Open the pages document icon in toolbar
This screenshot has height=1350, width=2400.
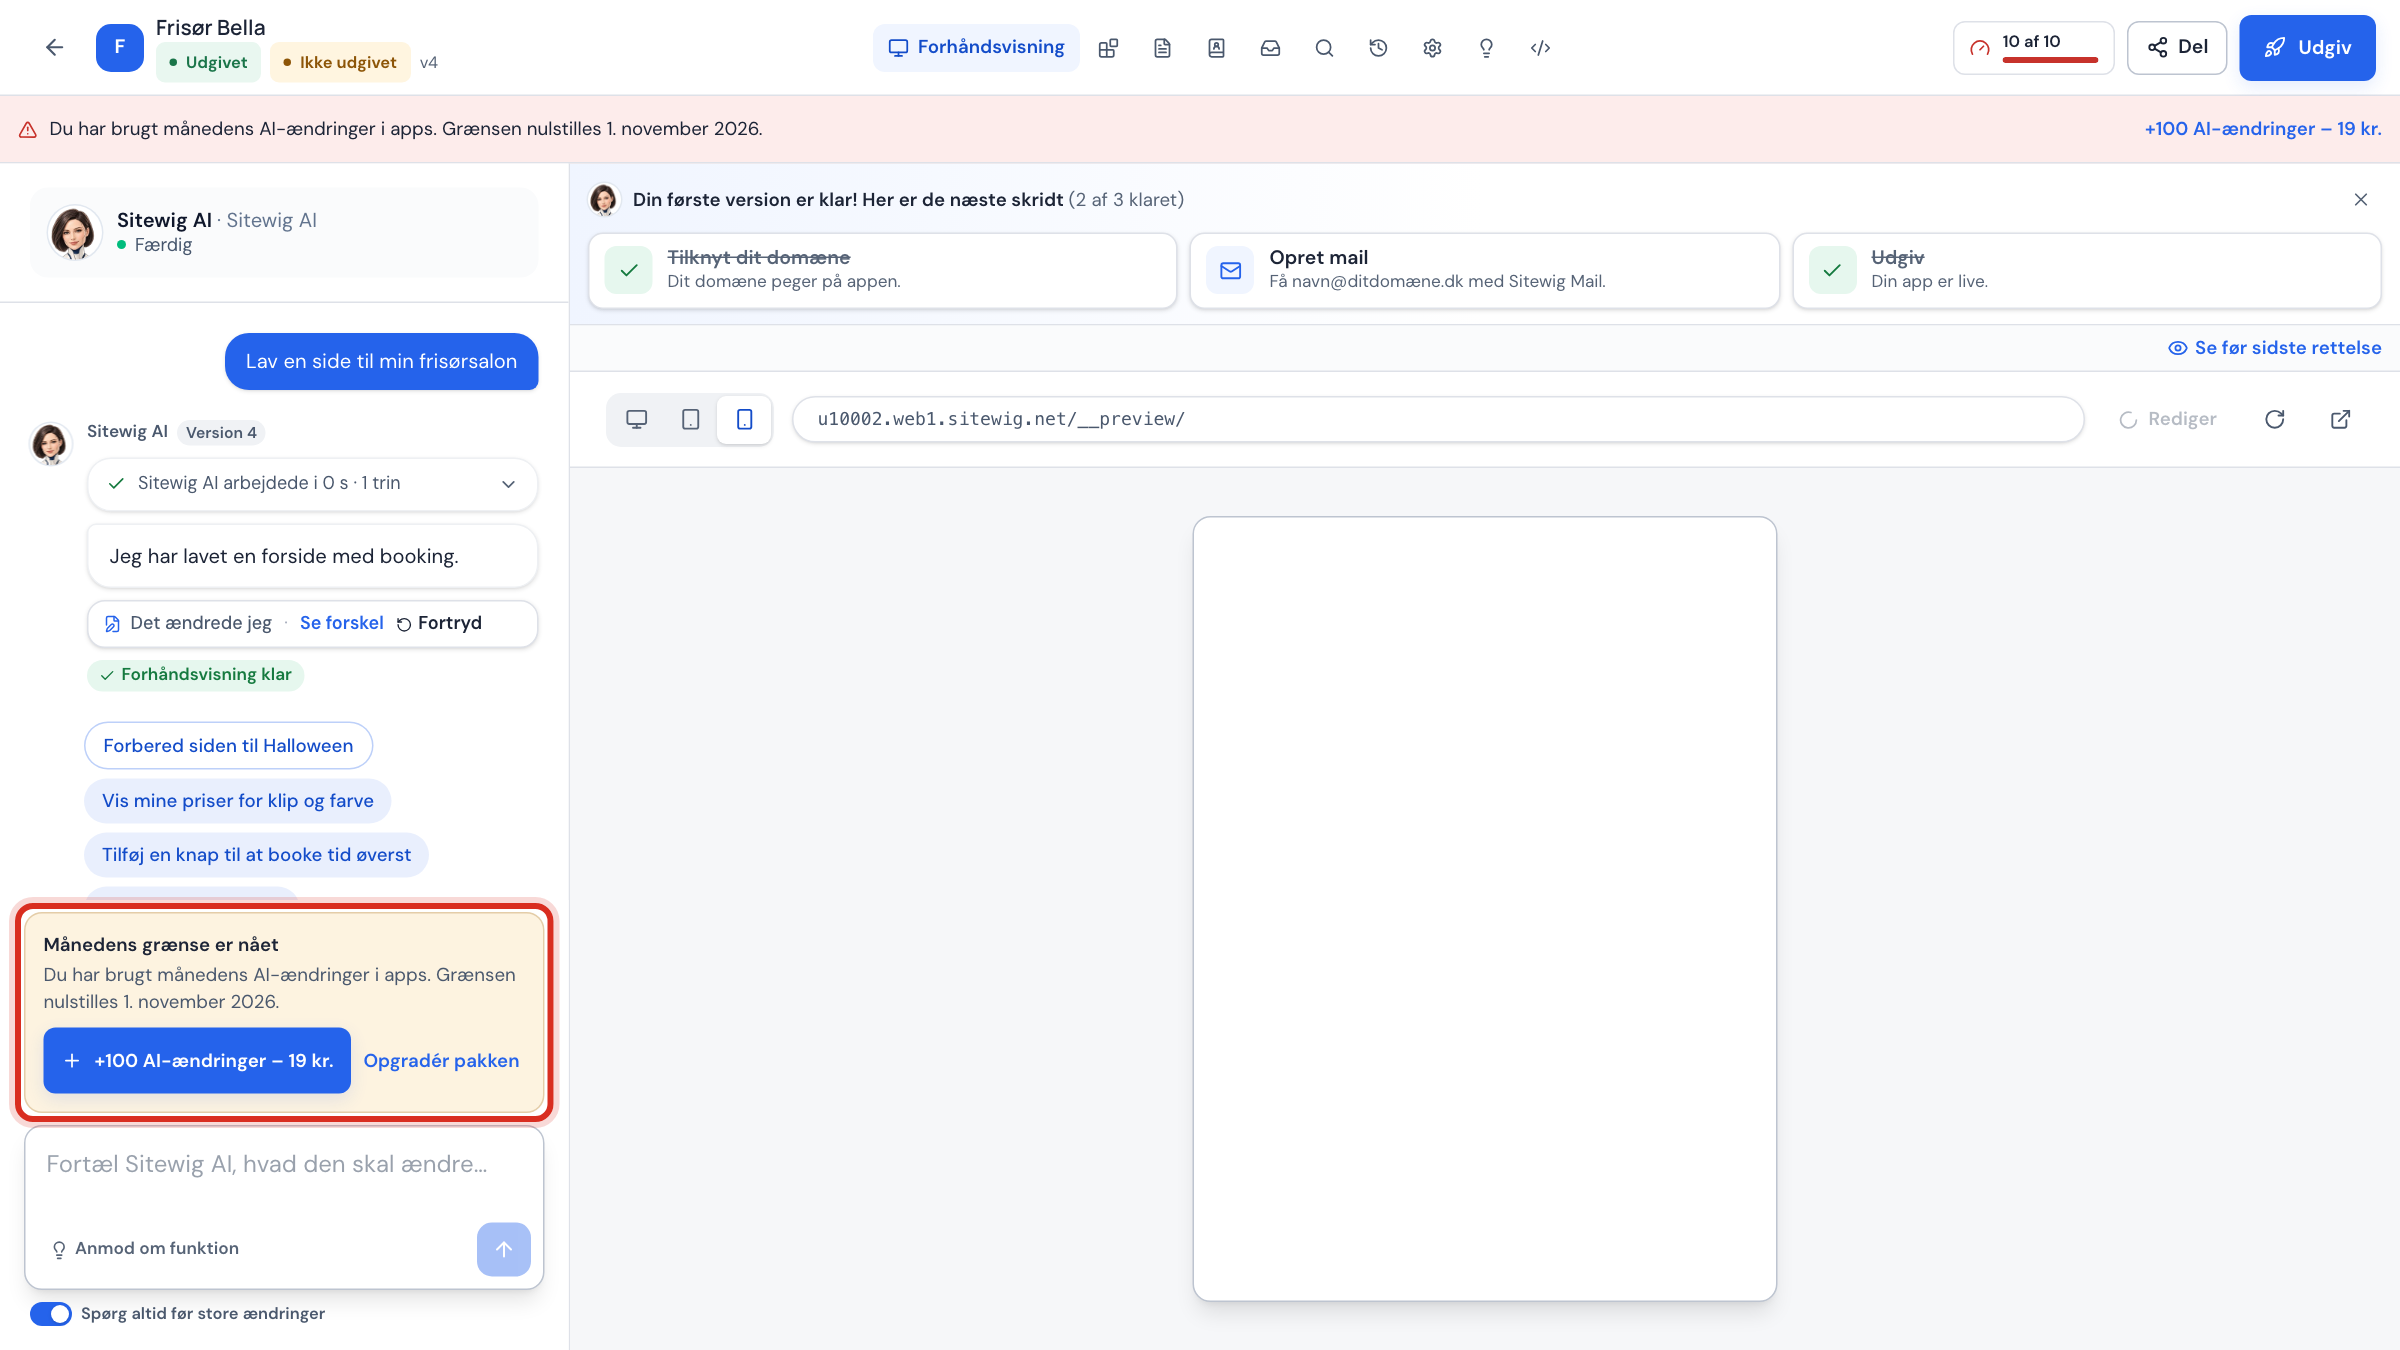pyautogui.click(x=1162, y=48)
